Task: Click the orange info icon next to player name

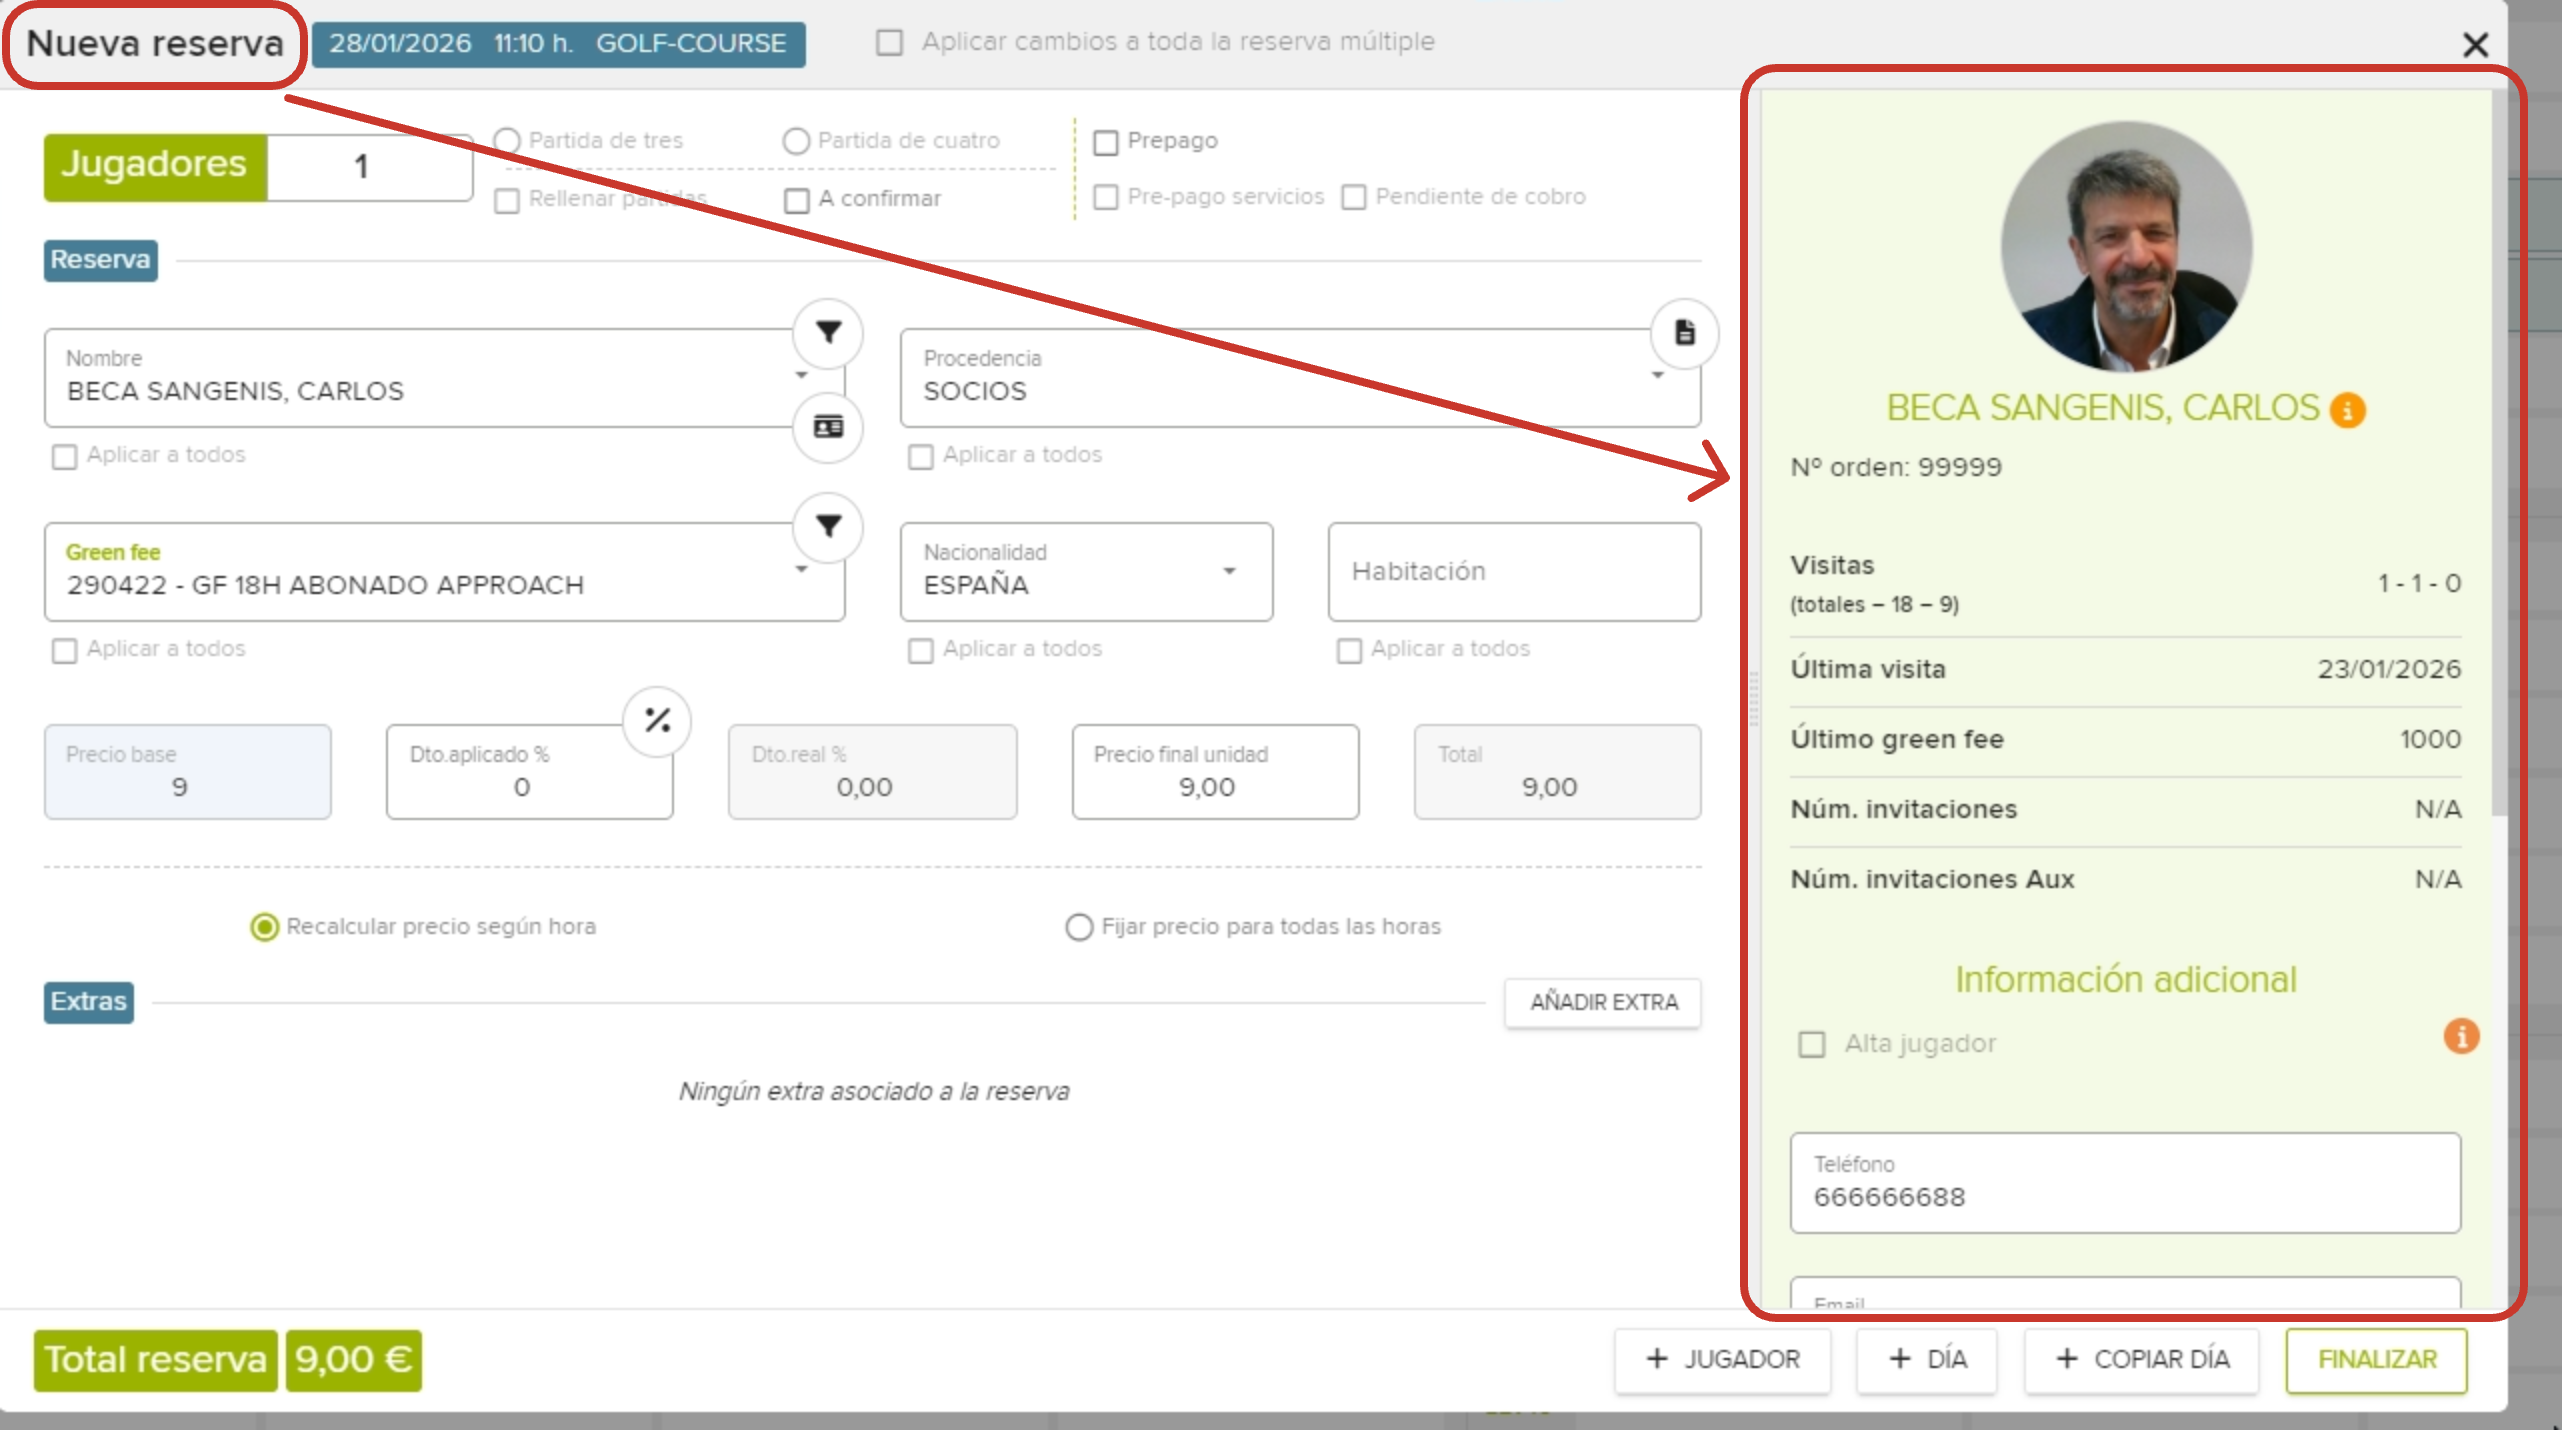Action: tap(2347, 410)
